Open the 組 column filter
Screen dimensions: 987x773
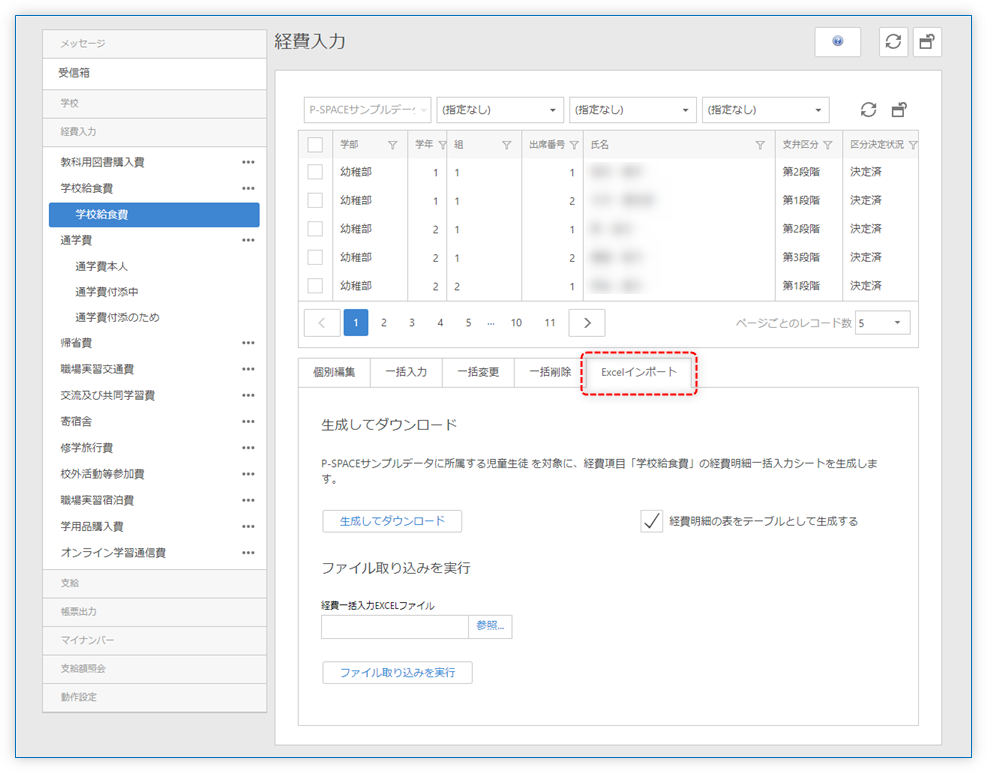point(506,145)
